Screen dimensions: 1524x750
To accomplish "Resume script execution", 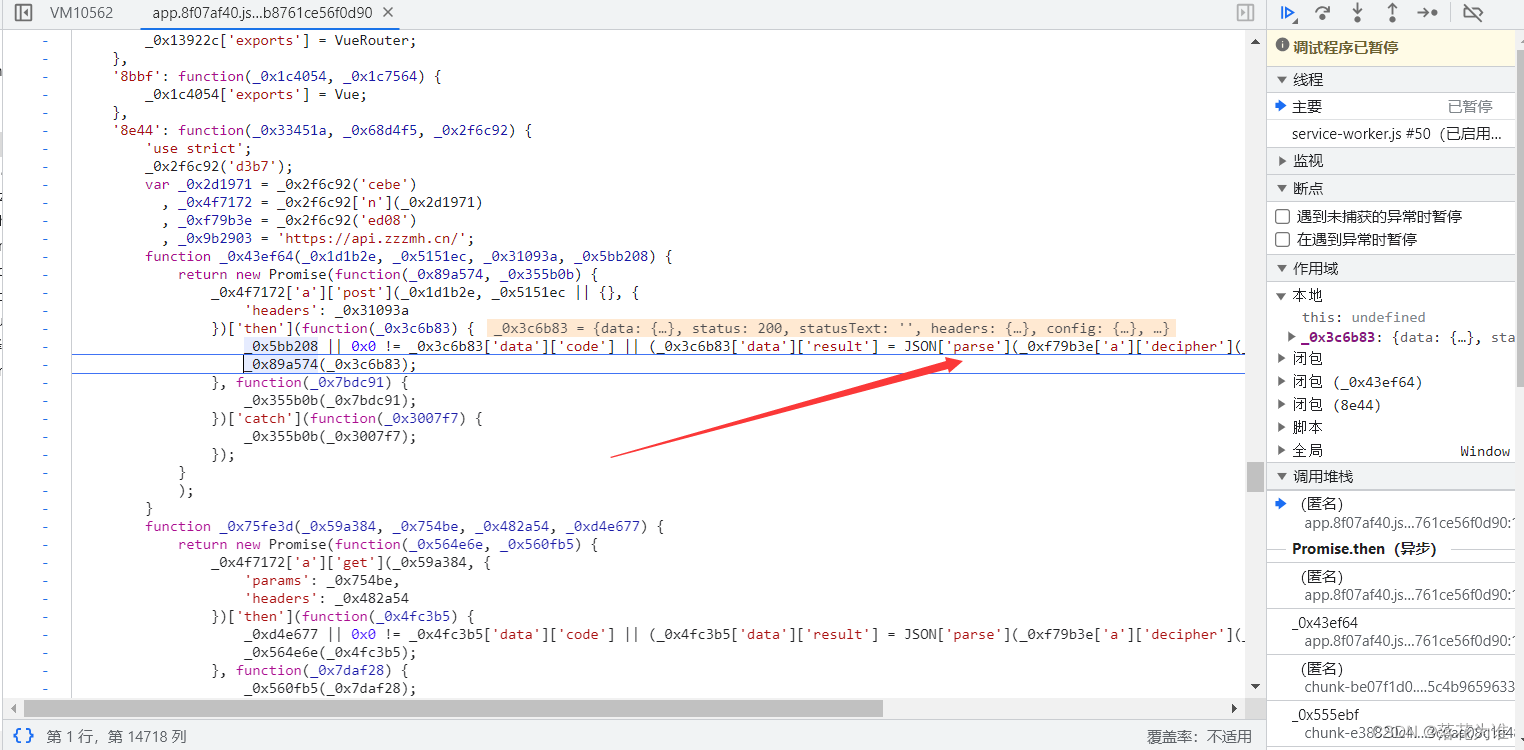I will click(x=1288, y=13).
